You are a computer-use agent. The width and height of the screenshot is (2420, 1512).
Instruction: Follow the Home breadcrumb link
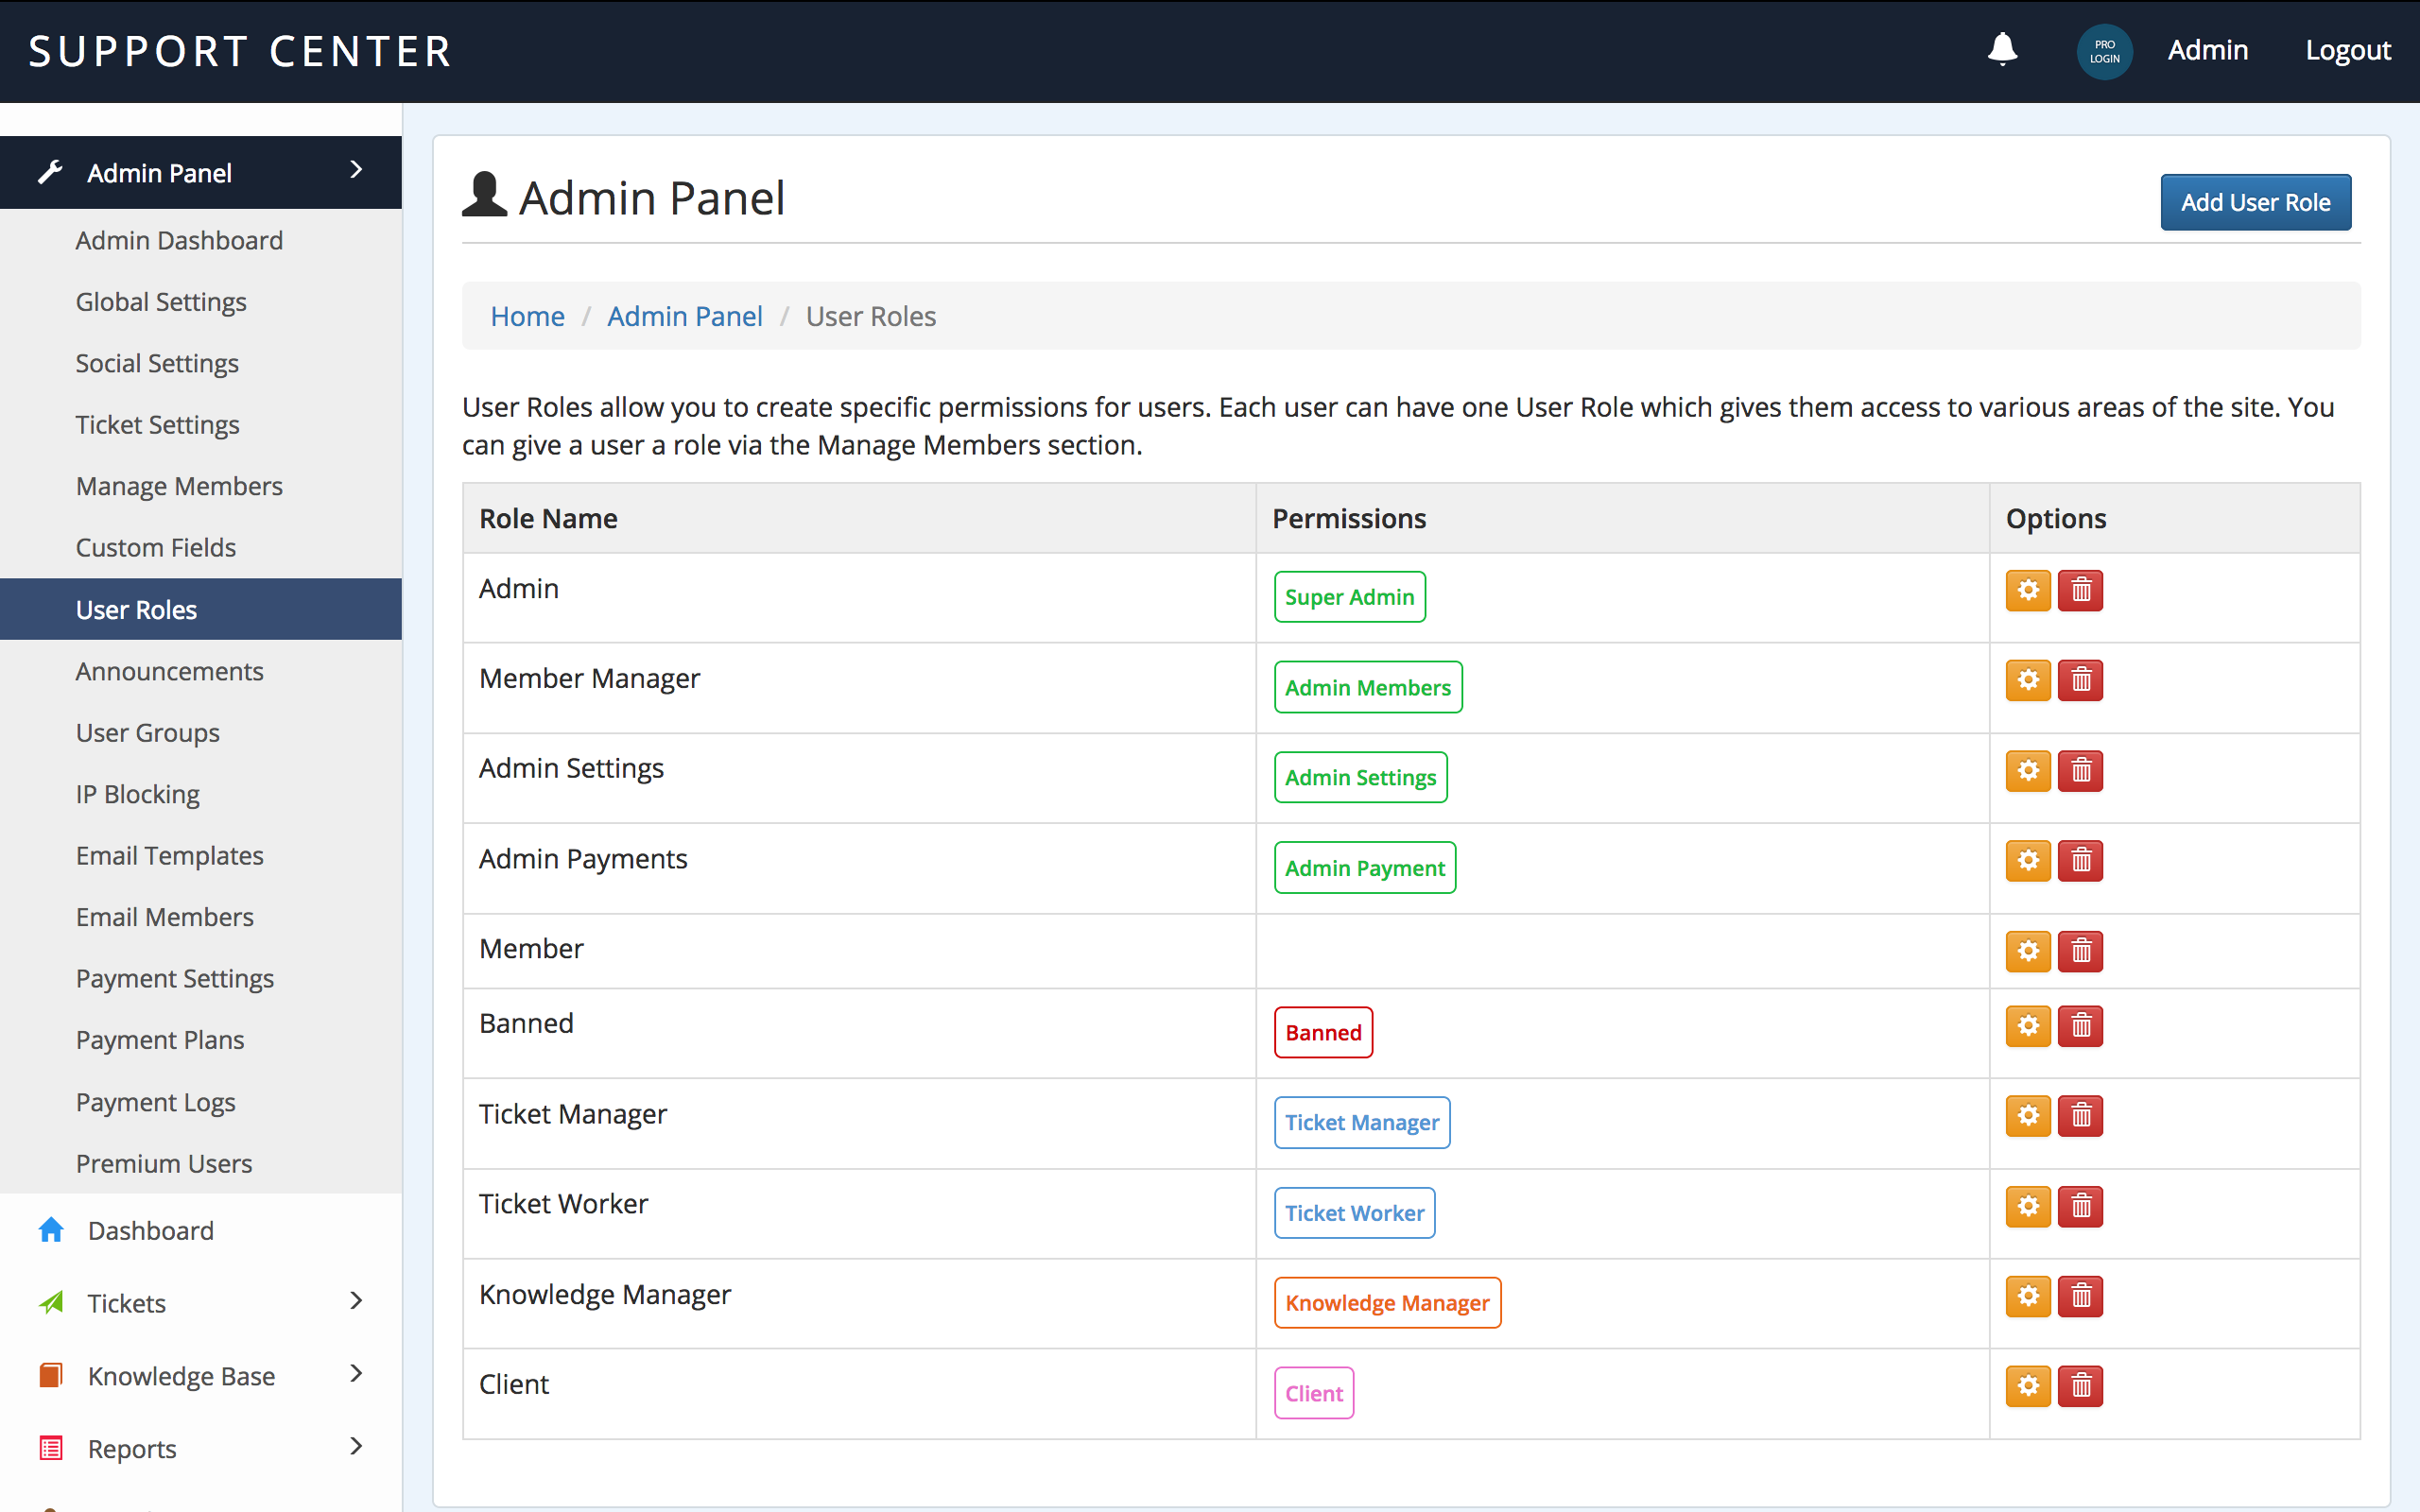[x=527, y=317]
